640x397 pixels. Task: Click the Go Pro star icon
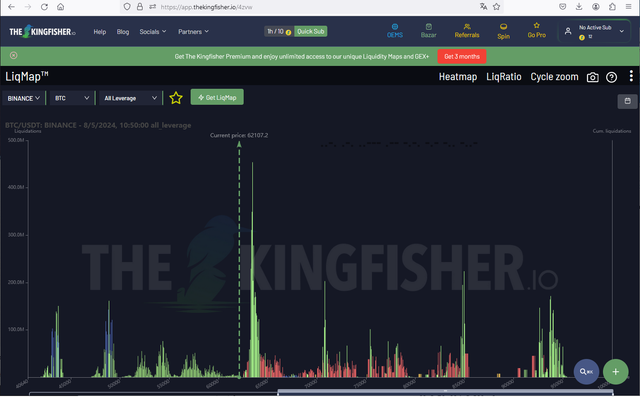[x=536, y=25]
